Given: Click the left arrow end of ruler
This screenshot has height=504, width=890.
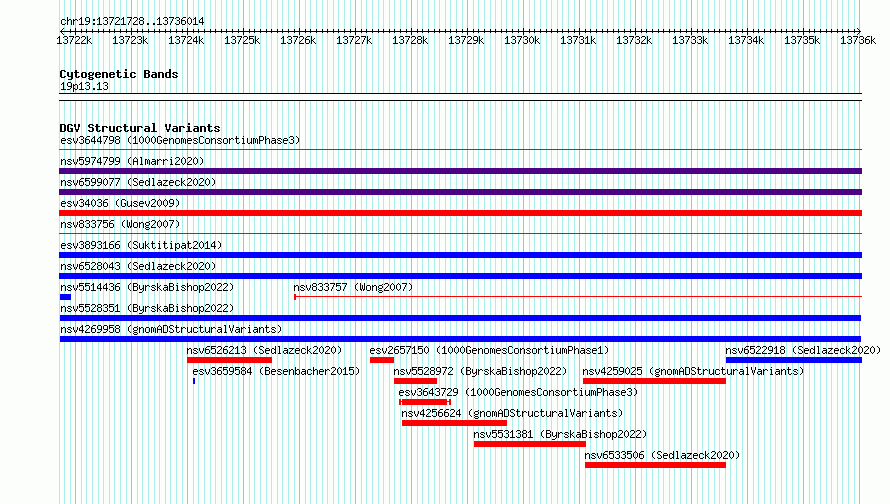Looking at the screenshot, I should pyautogui.click(x=62, y=31).
